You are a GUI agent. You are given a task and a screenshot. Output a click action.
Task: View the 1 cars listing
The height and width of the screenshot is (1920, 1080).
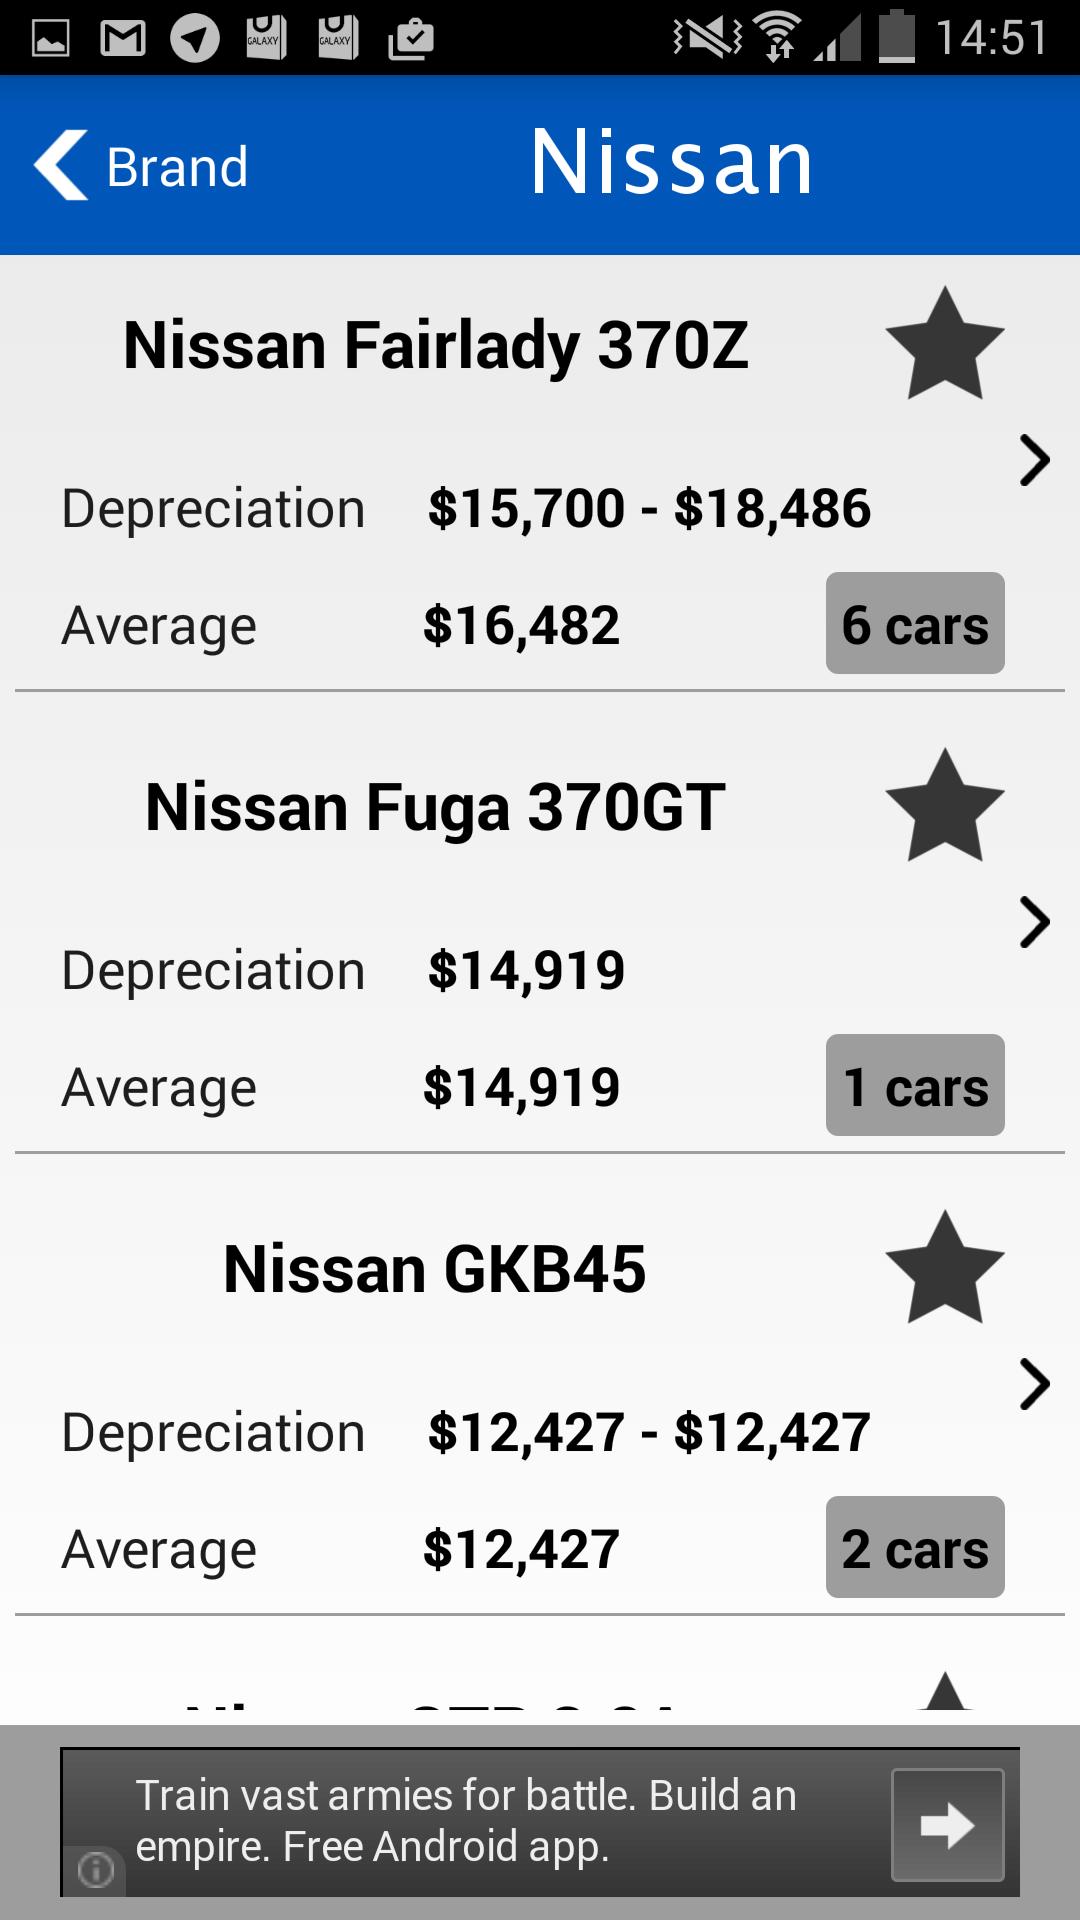(x=915, y=1086)
